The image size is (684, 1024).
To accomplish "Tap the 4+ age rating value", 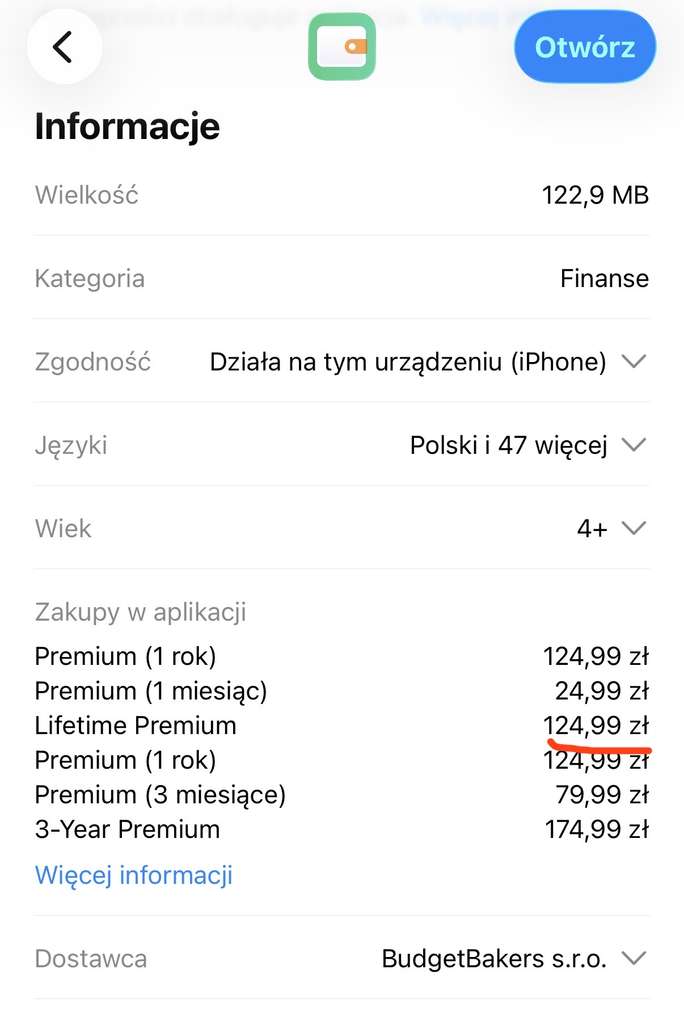I will pyautogui.click(x=592, y=528).
